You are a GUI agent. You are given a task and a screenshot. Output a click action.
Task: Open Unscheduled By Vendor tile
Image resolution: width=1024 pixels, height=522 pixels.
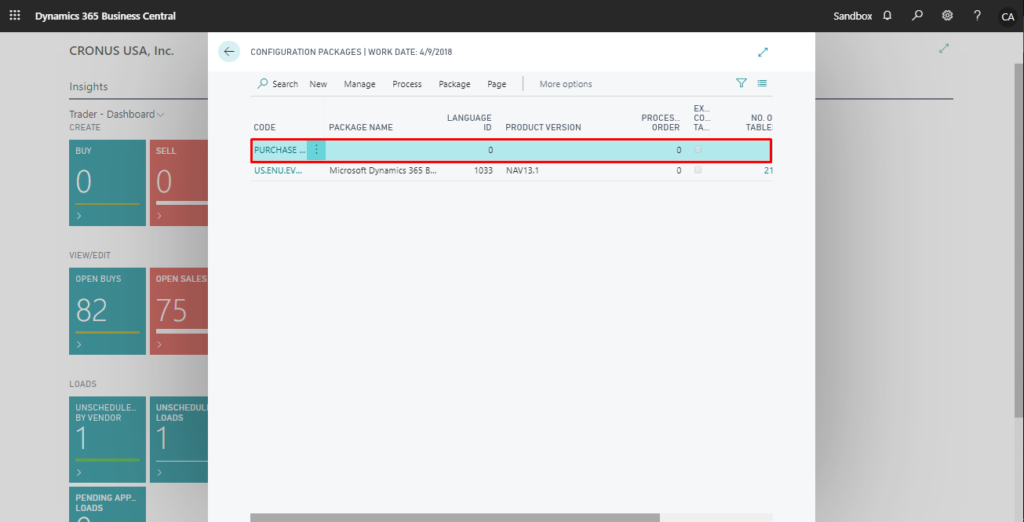click(x=108, y=440)
